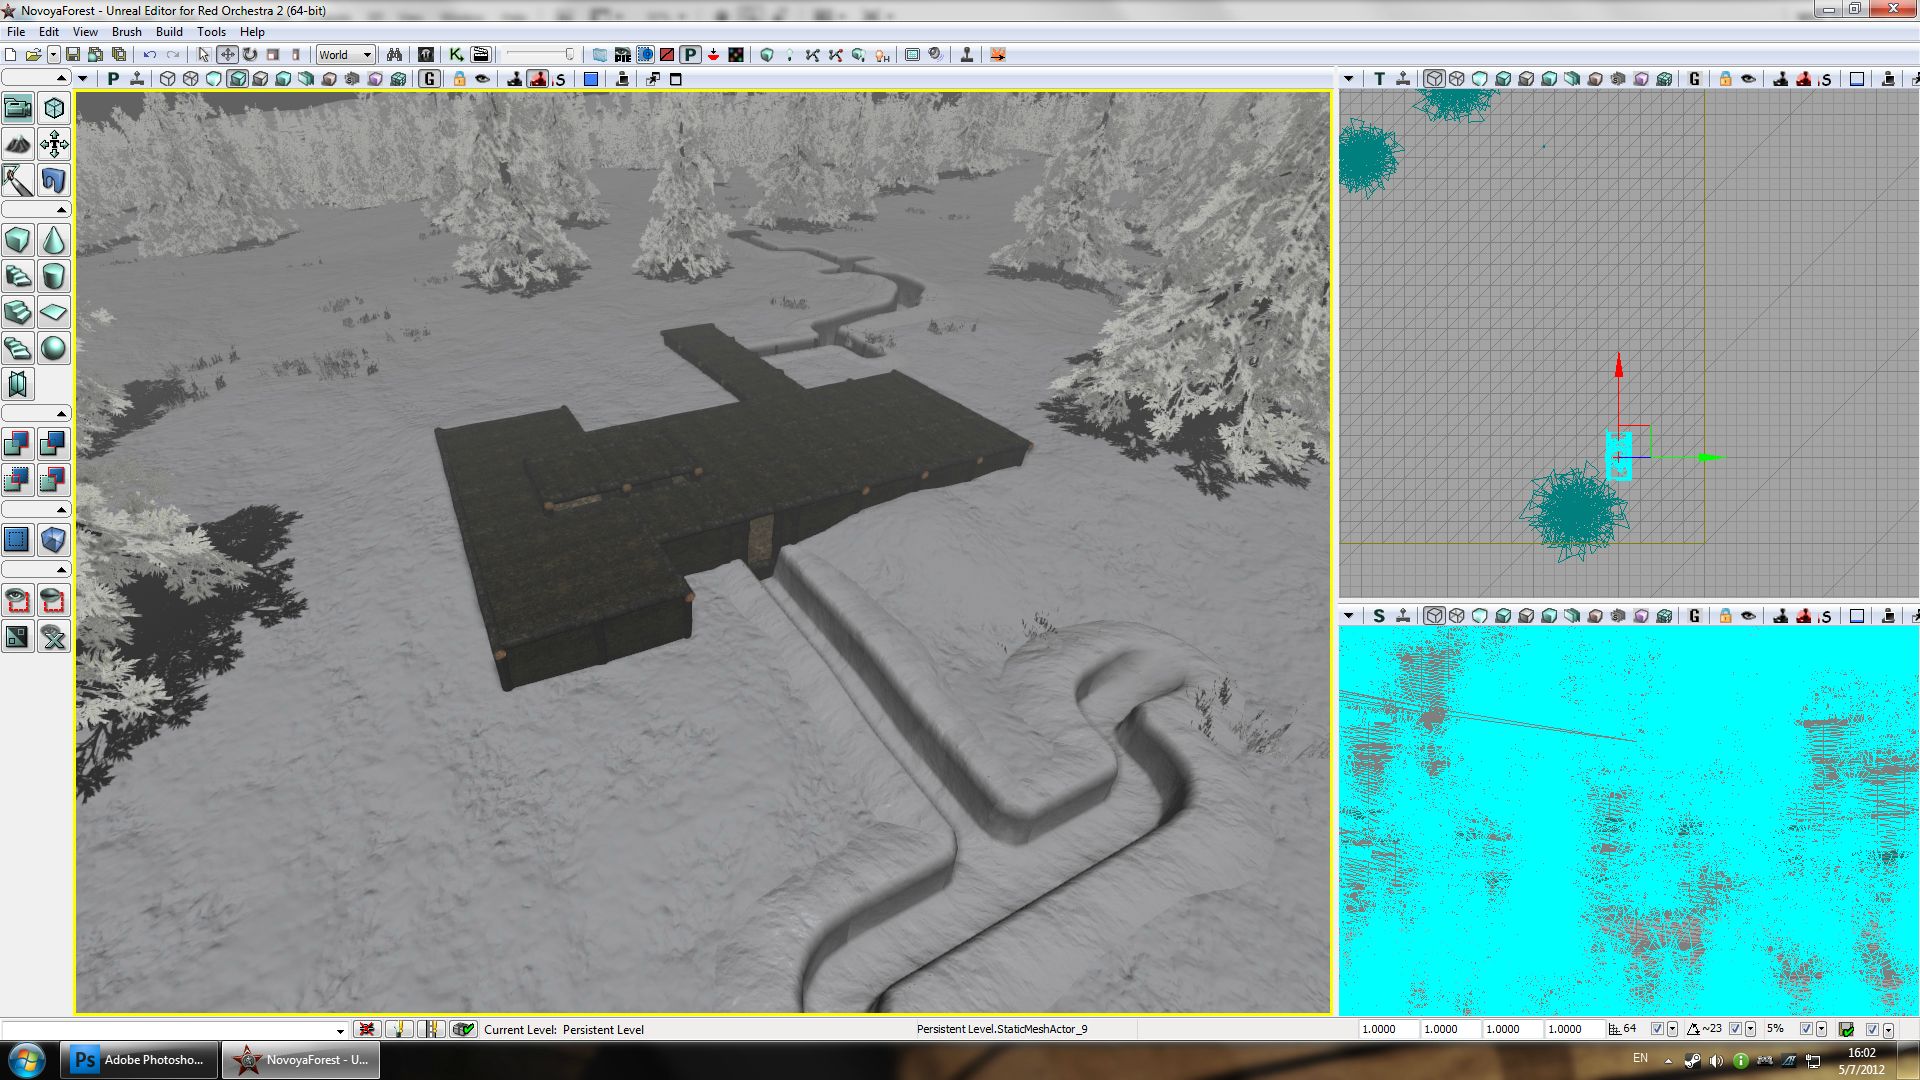Build a sheet brush
This screenshot has height=1080, width=1920.
tap(54, 312)
